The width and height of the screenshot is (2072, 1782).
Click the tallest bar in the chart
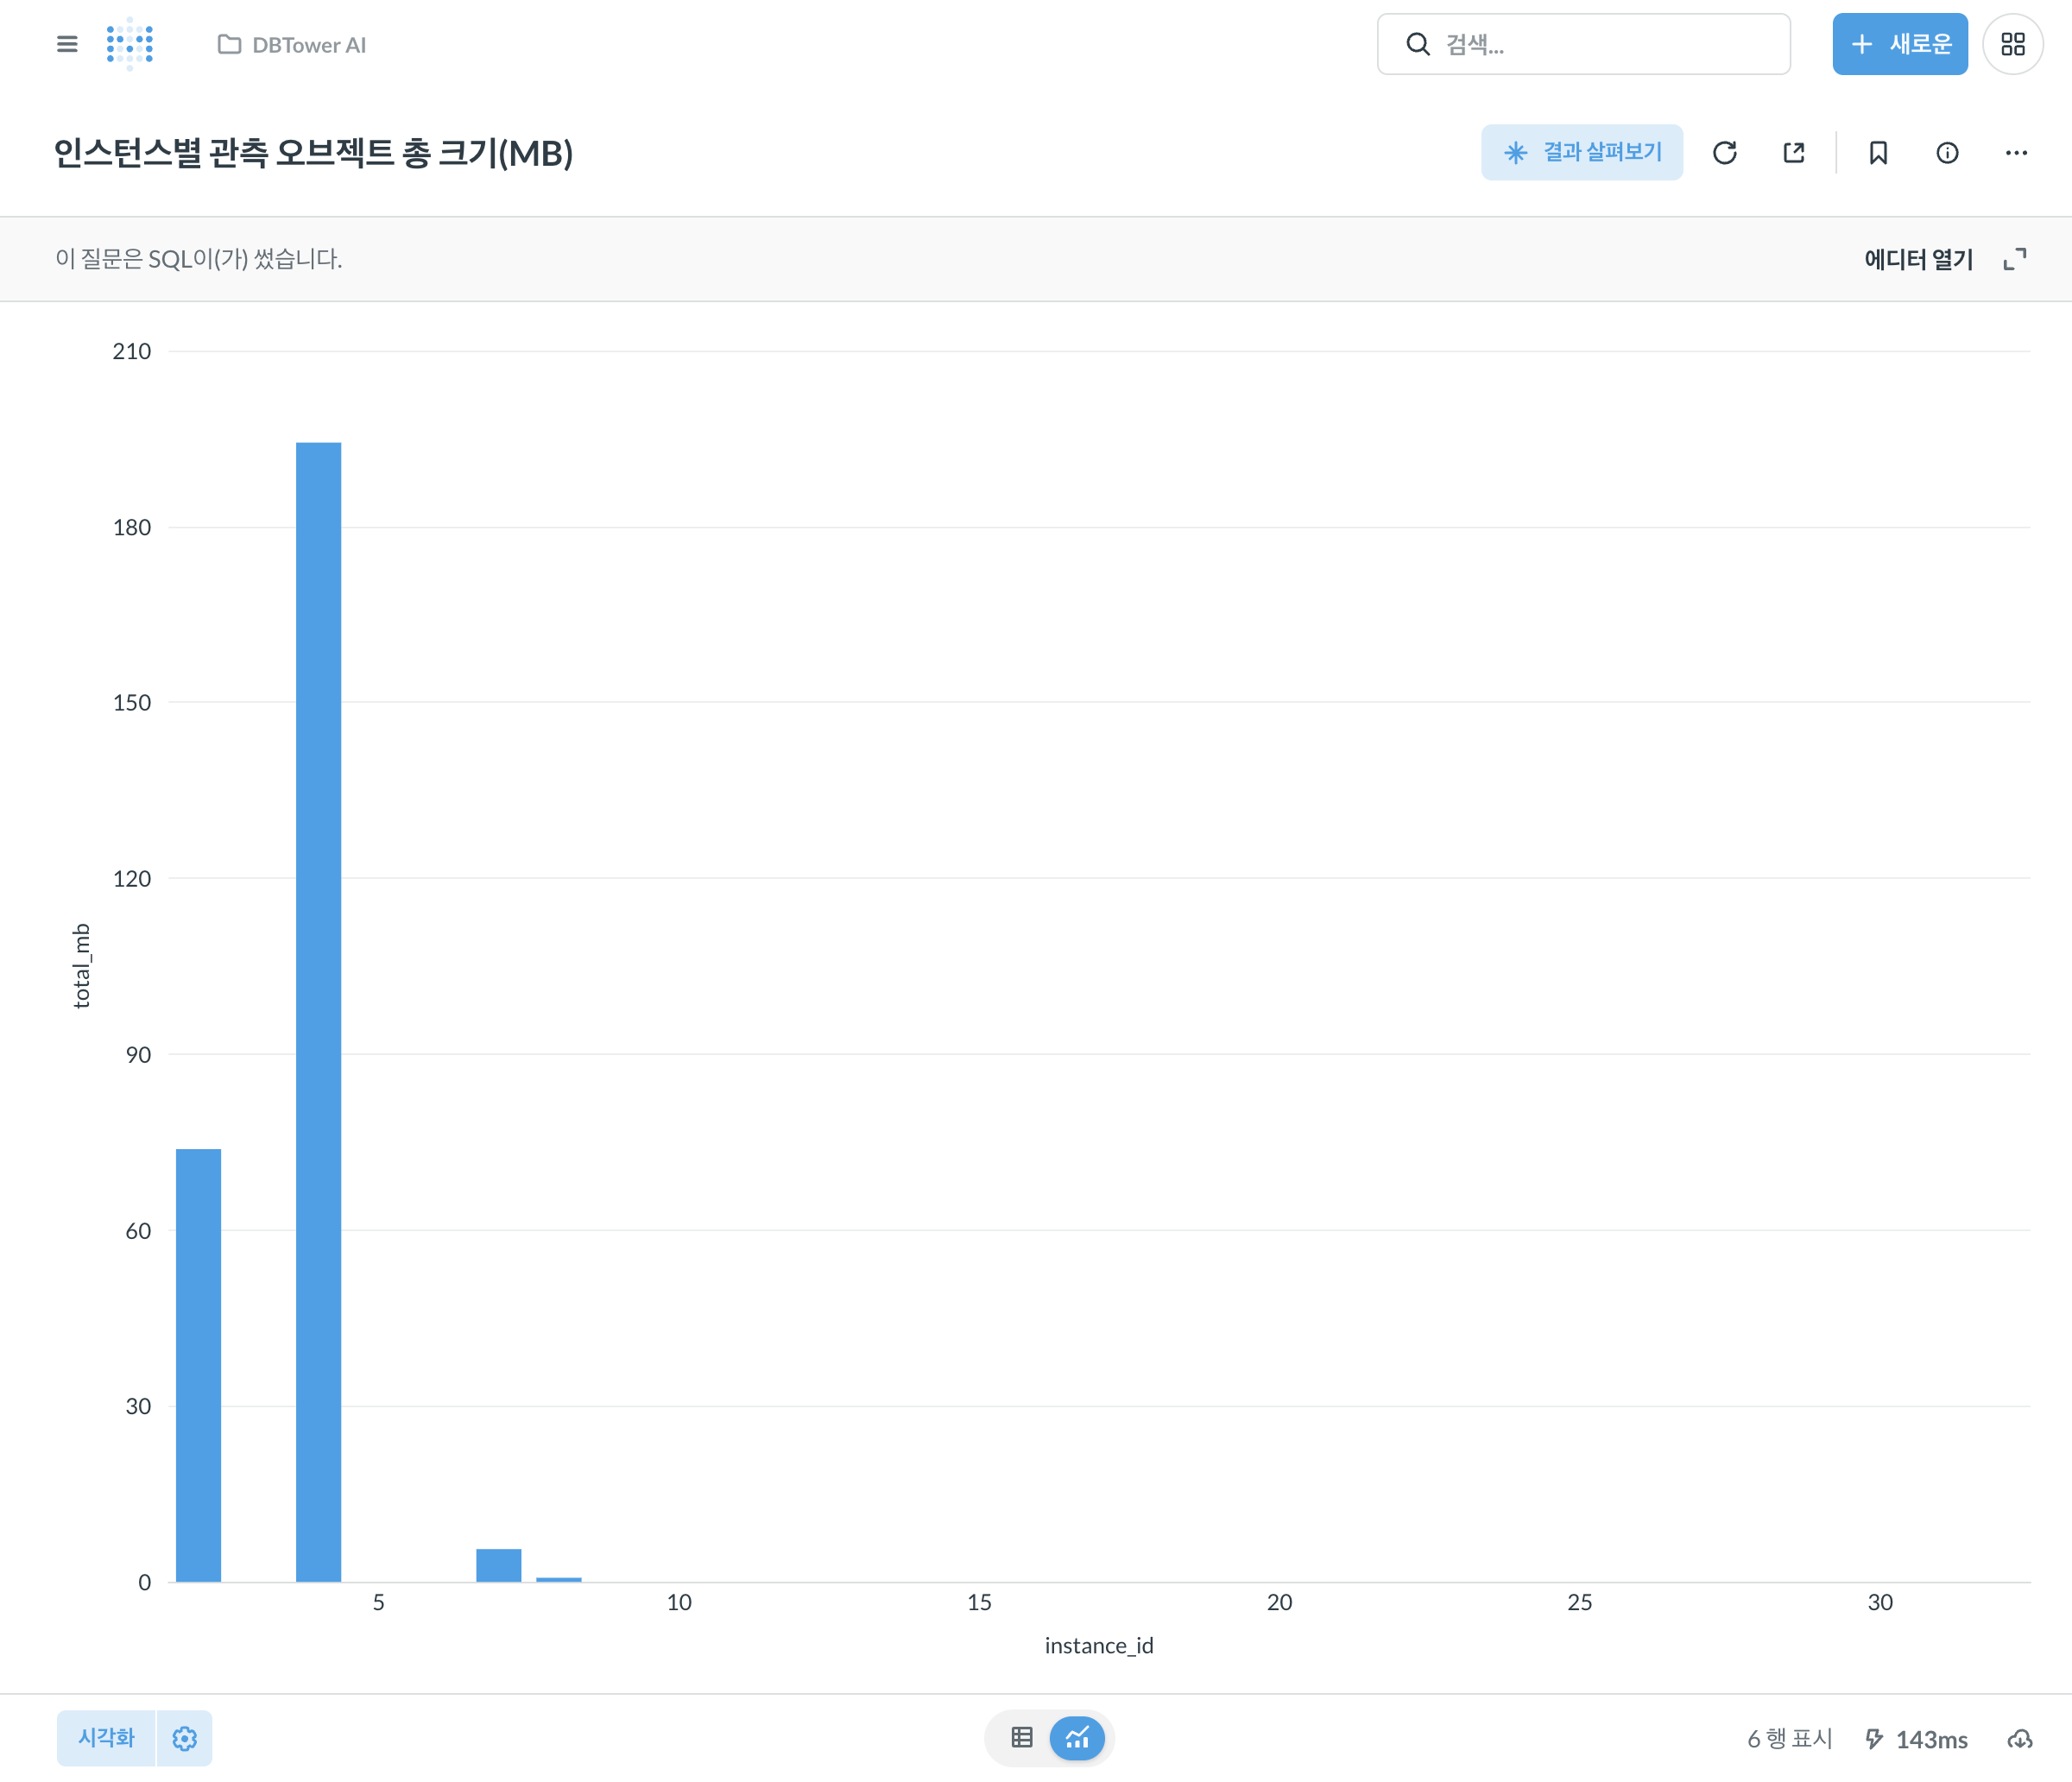(x=318, y=1011)
